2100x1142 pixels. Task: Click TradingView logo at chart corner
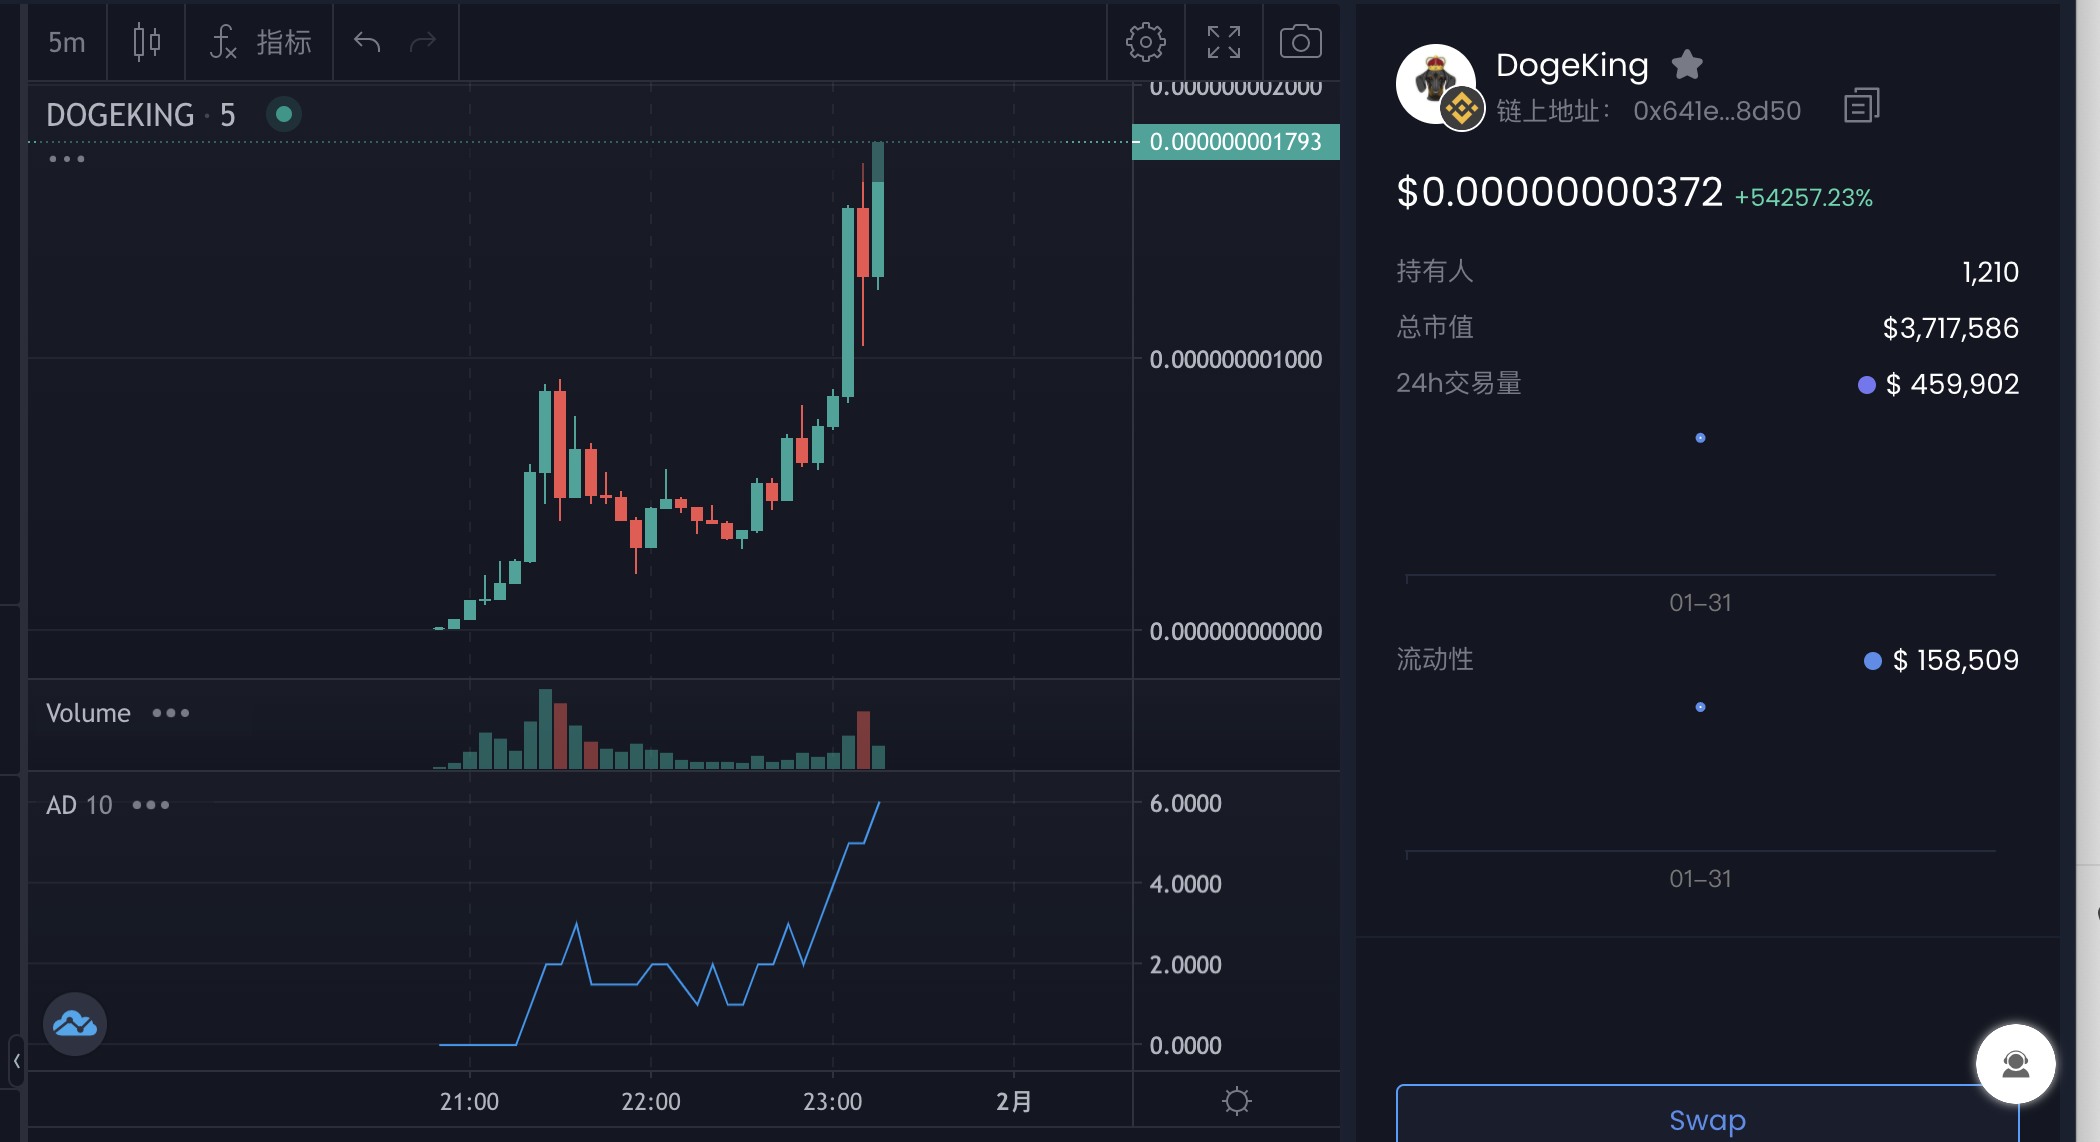coord(75,1024)
